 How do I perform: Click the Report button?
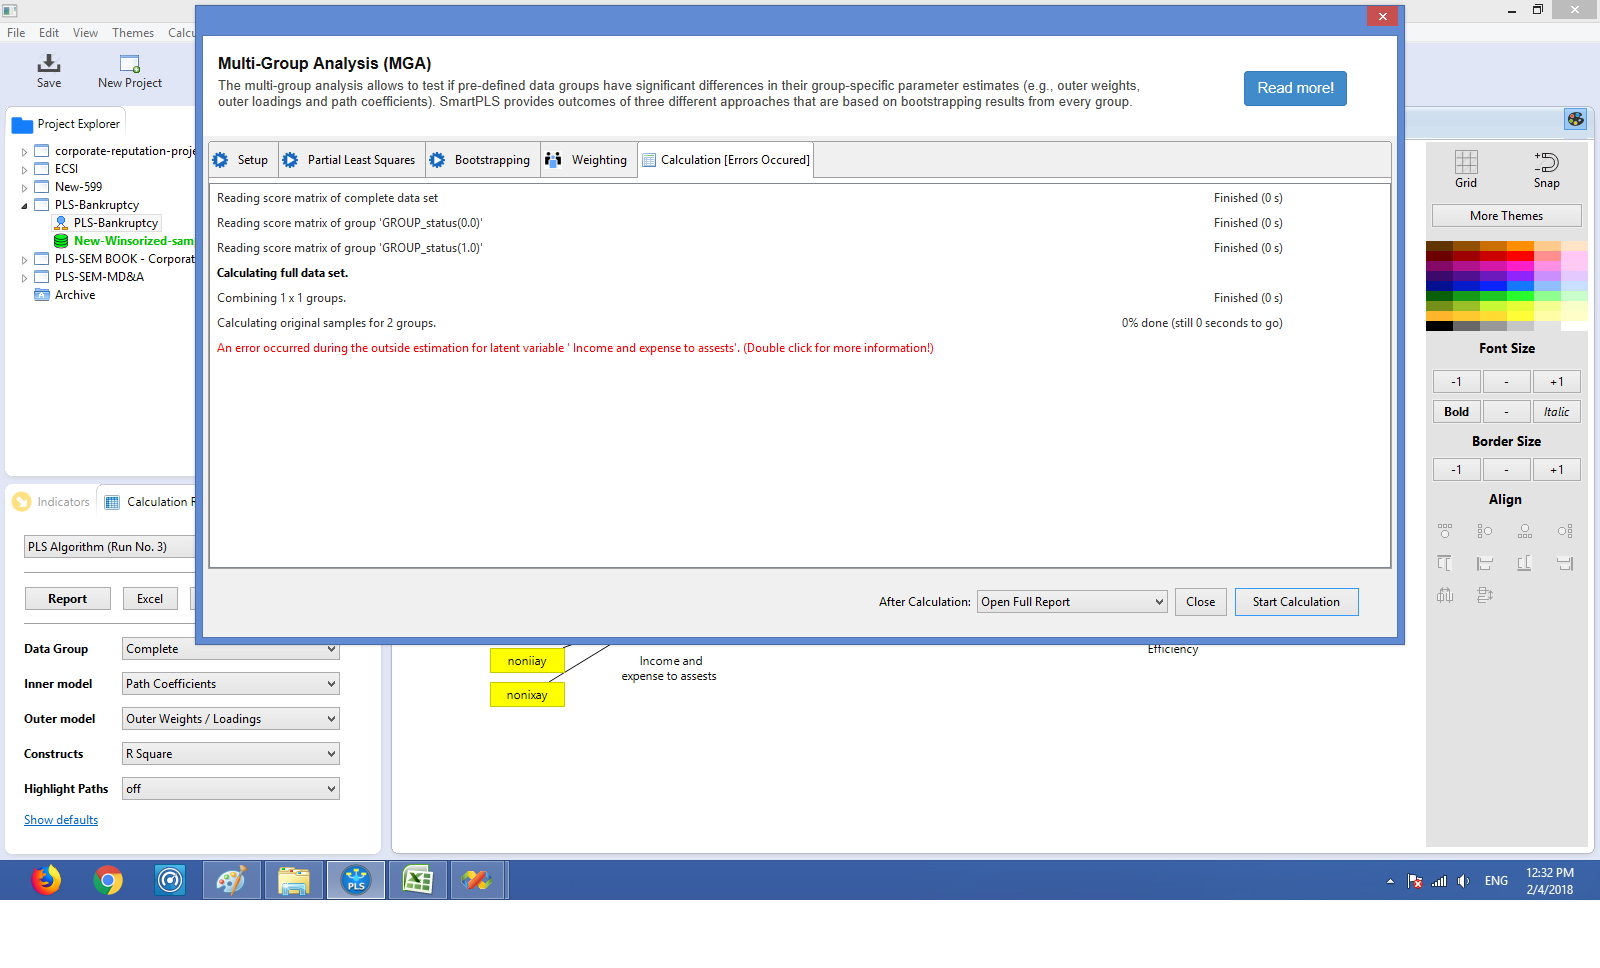click(68, 599)
